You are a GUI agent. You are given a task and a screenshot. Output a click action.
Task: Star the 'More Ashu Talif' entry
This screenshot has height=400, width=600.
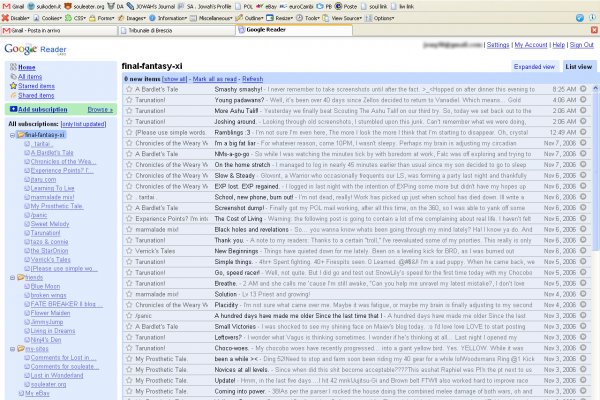pos(129,111)
